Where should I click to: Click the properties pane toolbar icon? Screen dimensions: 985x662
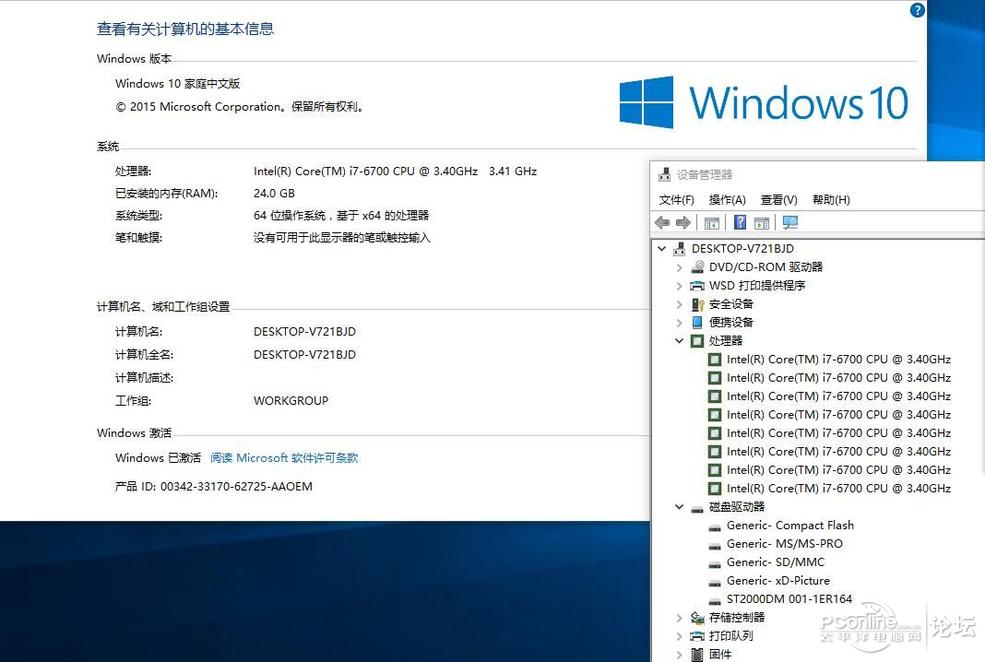762,223
